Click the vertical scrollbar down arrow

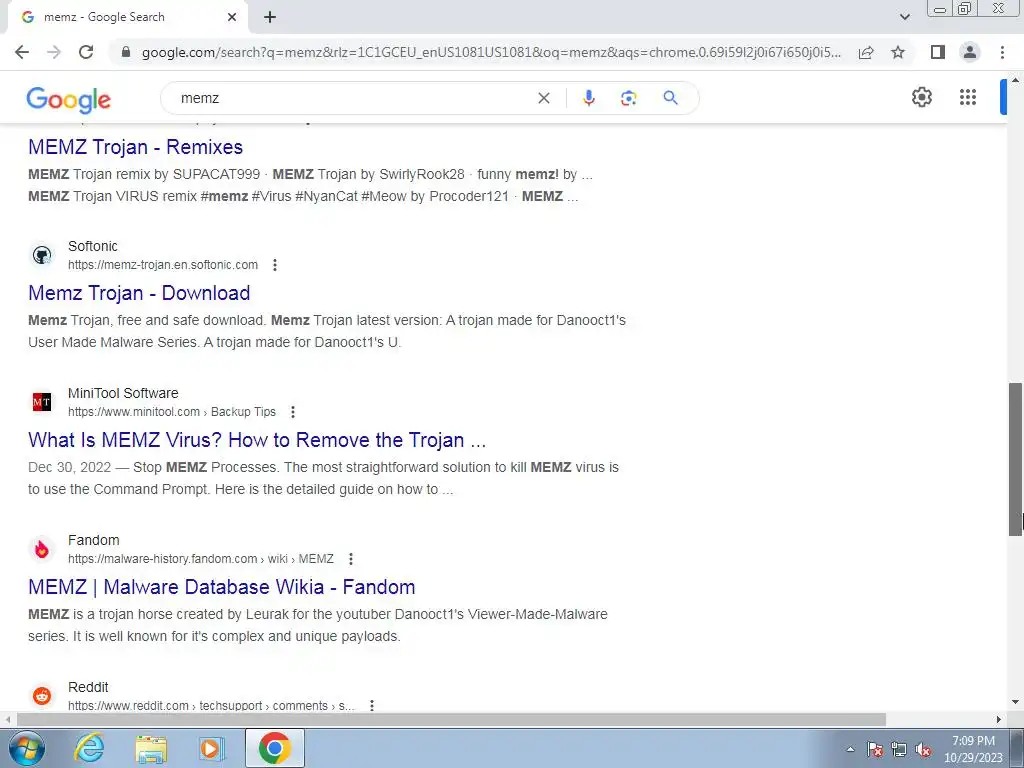coord(1016,702)
